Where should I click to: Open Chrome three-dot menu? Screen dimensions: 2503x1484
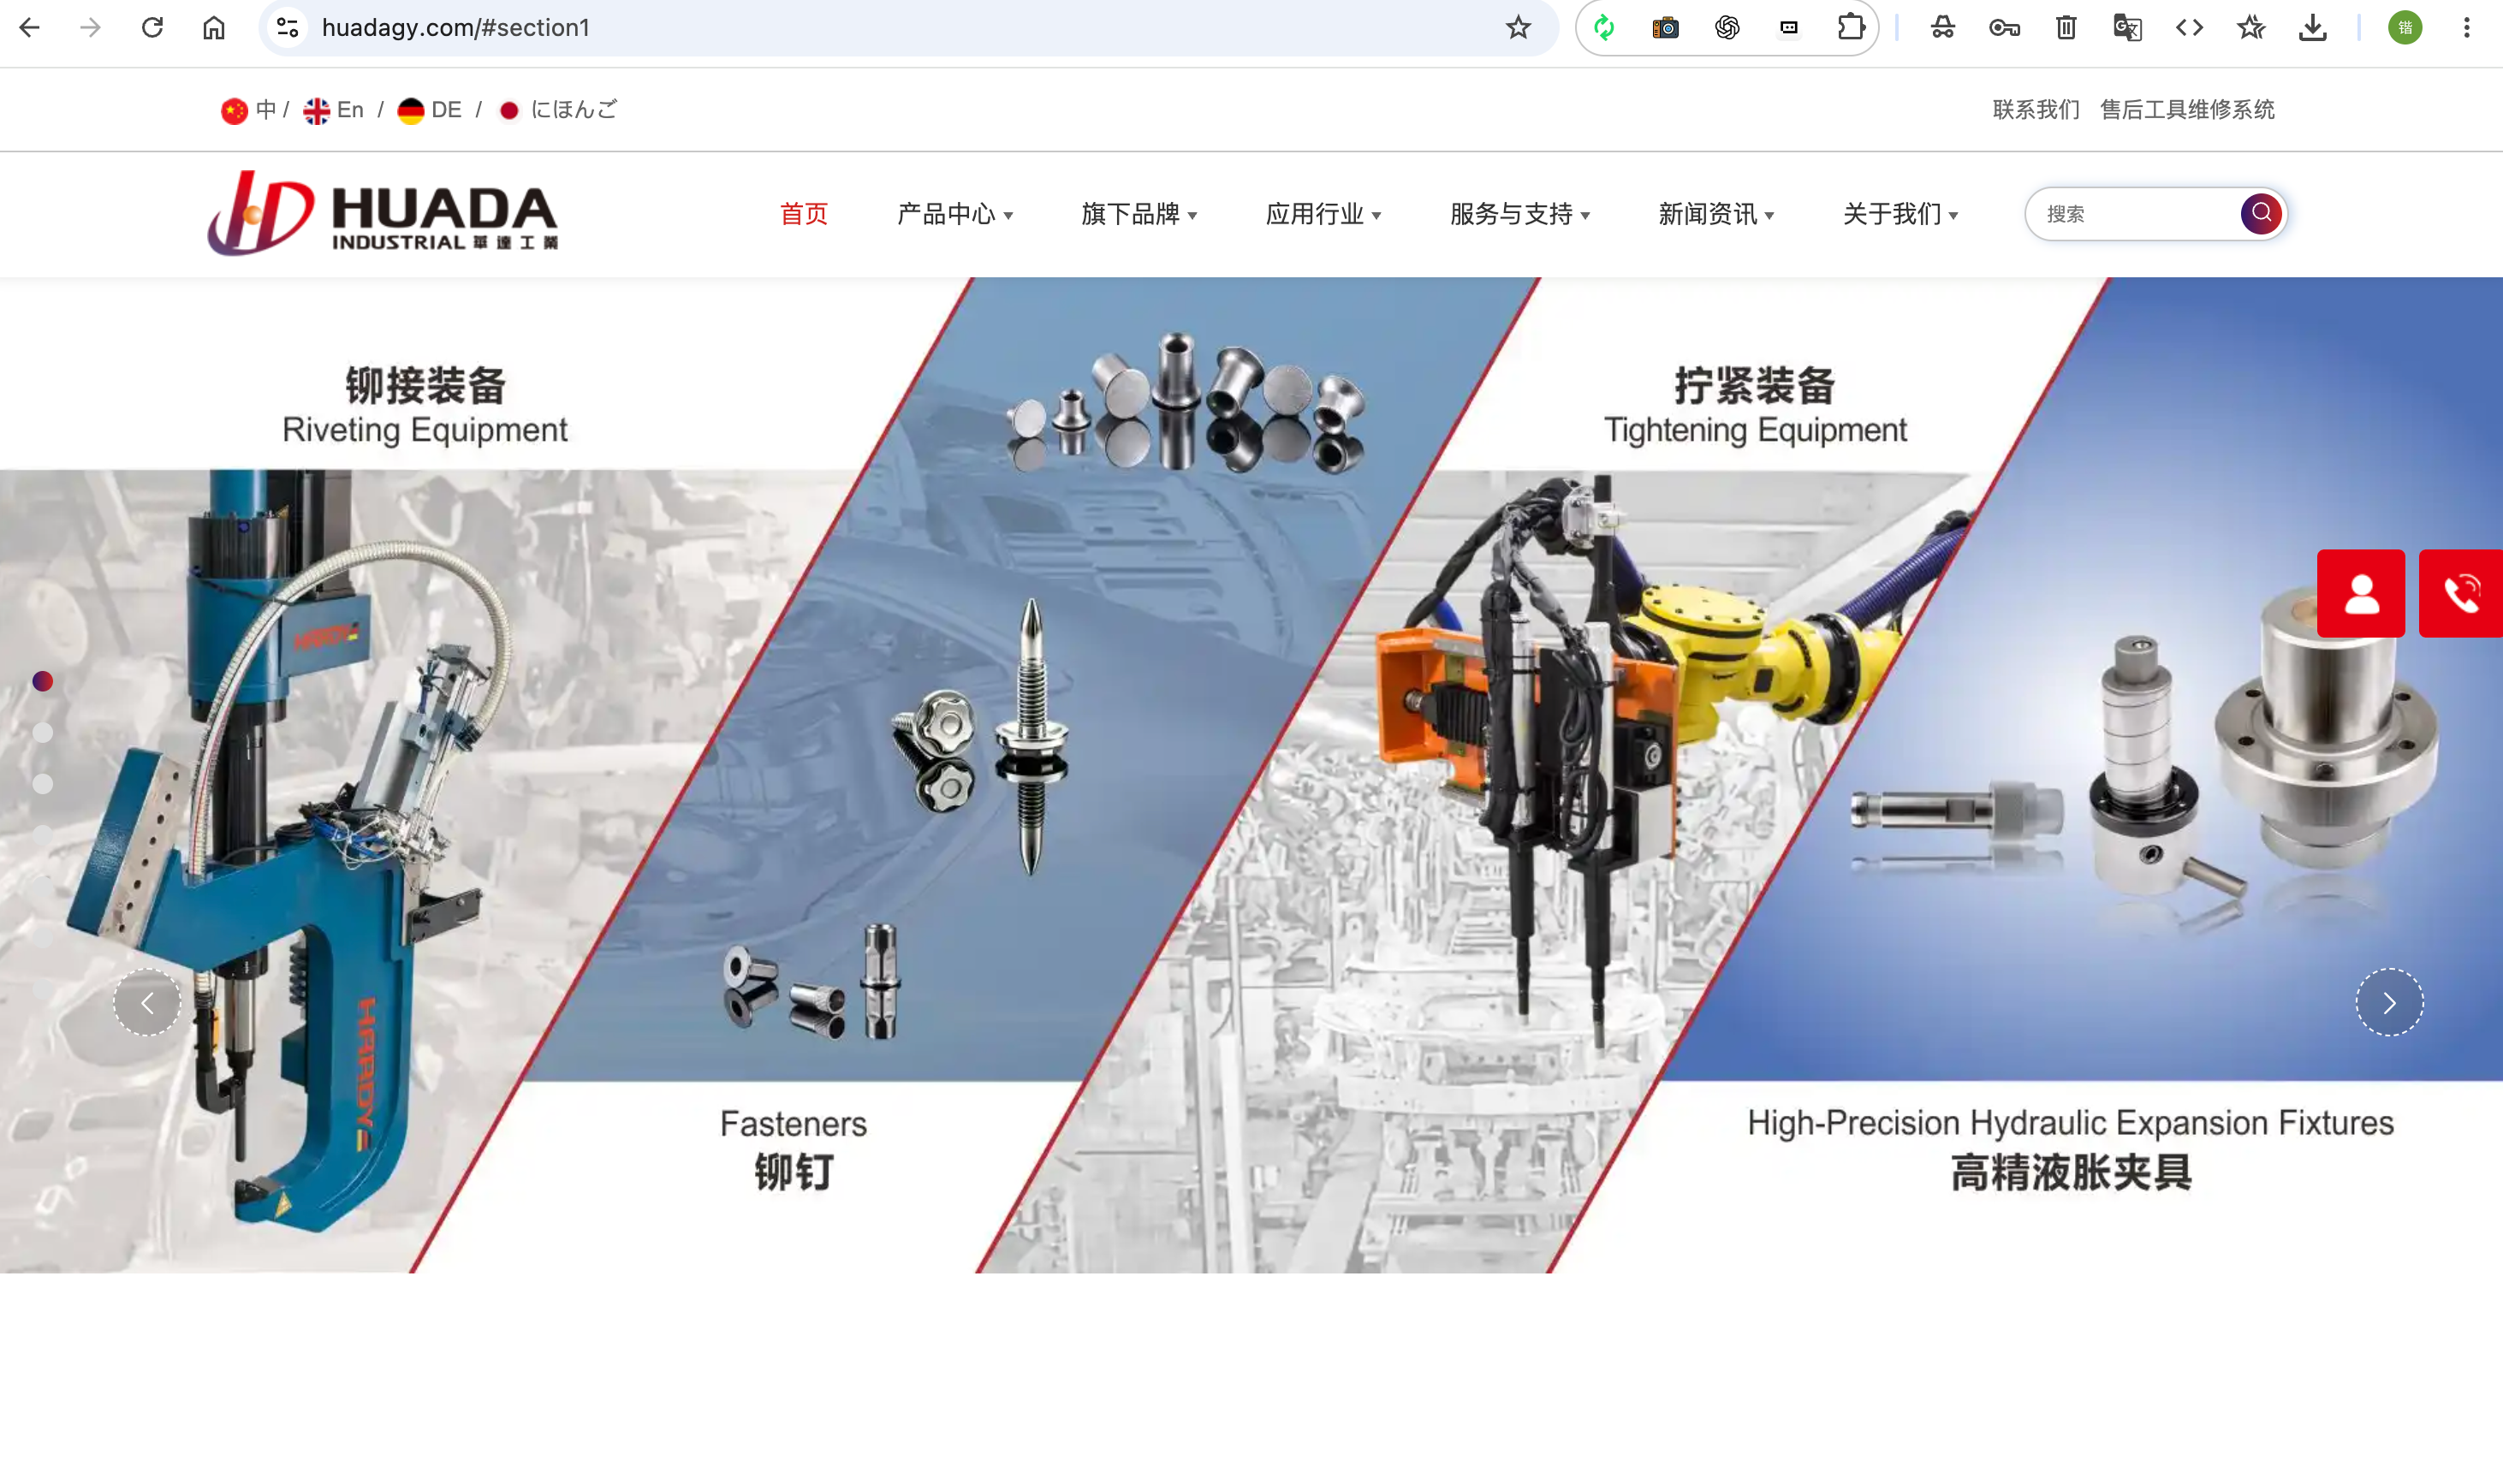pos(2466,27)
